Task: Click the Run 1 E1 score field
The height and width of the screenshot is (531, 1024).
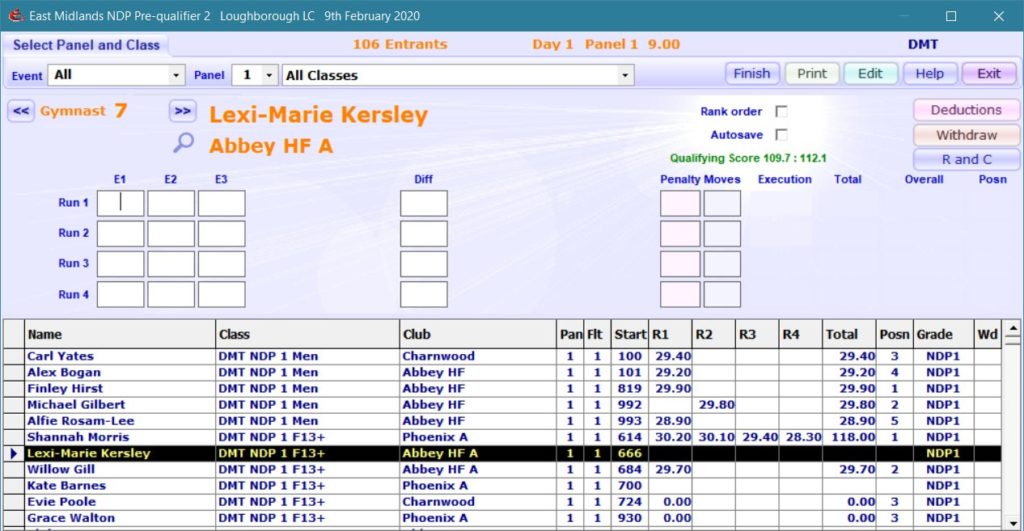Action: (x=120, y=203)
